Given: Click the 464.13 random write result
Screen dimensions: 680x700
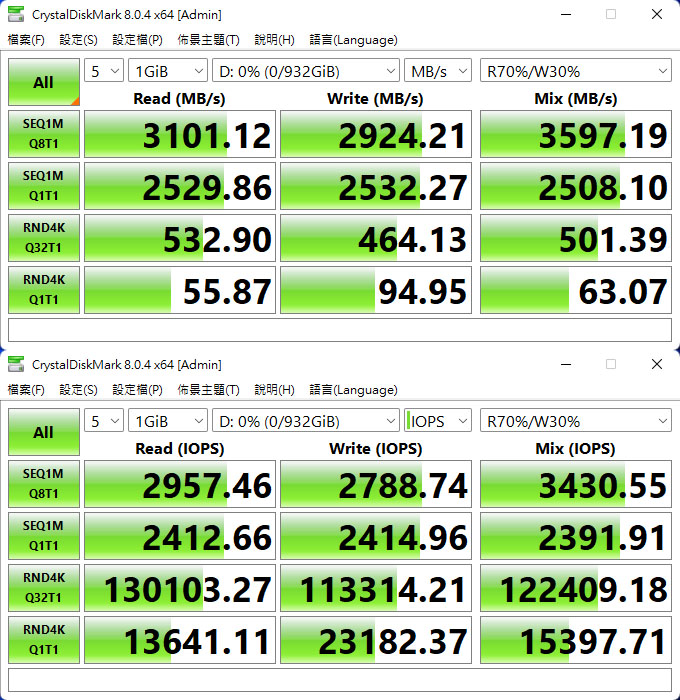Looking at the screenshot, I should pos(376,238).
